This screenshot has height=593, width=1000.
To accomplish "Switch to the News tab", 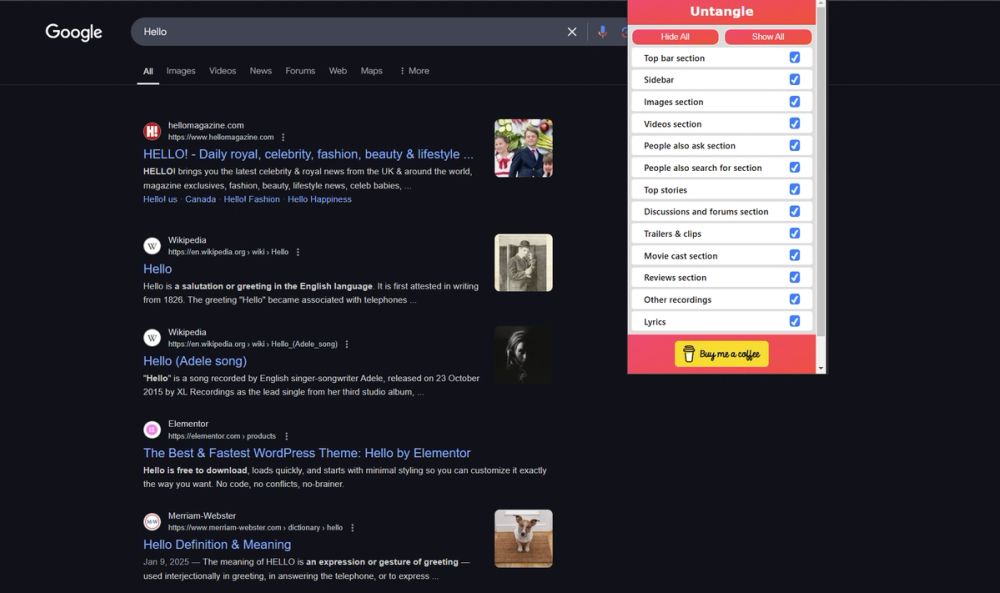I will coord(261,71).
